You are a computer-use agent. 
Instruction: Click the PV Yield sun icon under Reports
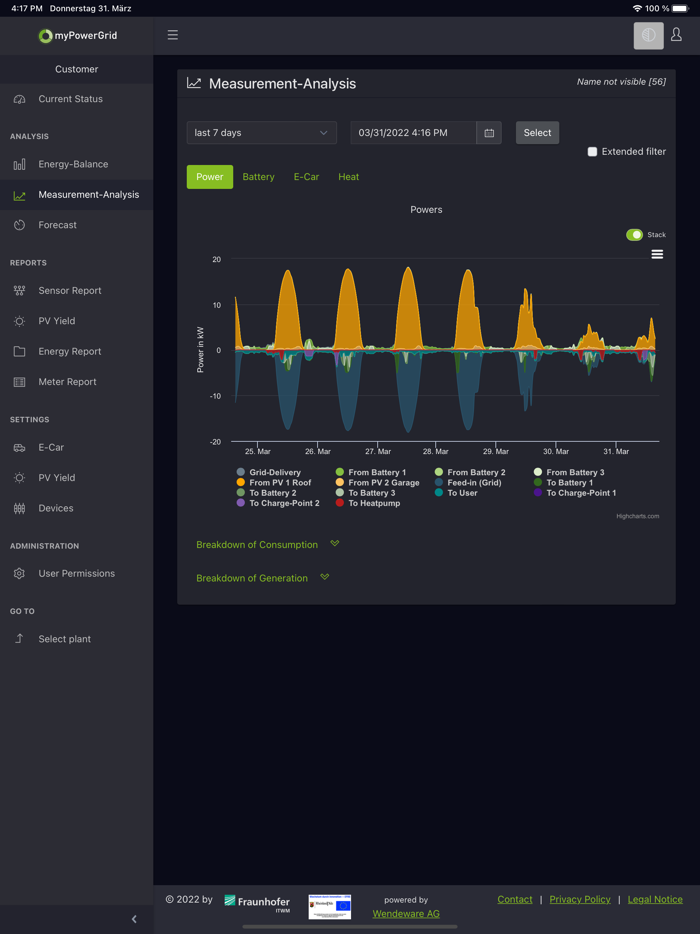pyautogui.click(x=20, y=320)
